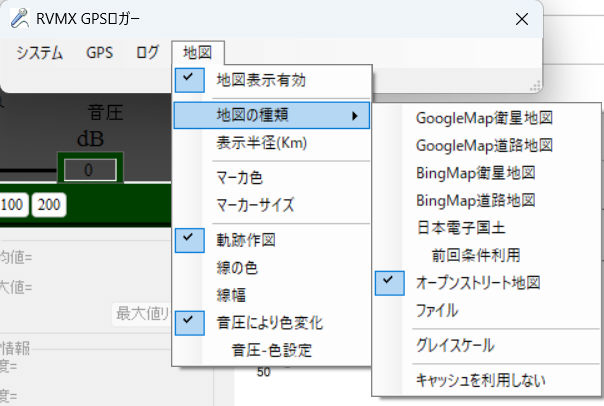Image resolution: width=604 pixels, height=406 pixels.
Task: Toggle 音圧により色変化 option
Action: pos(269,322)
